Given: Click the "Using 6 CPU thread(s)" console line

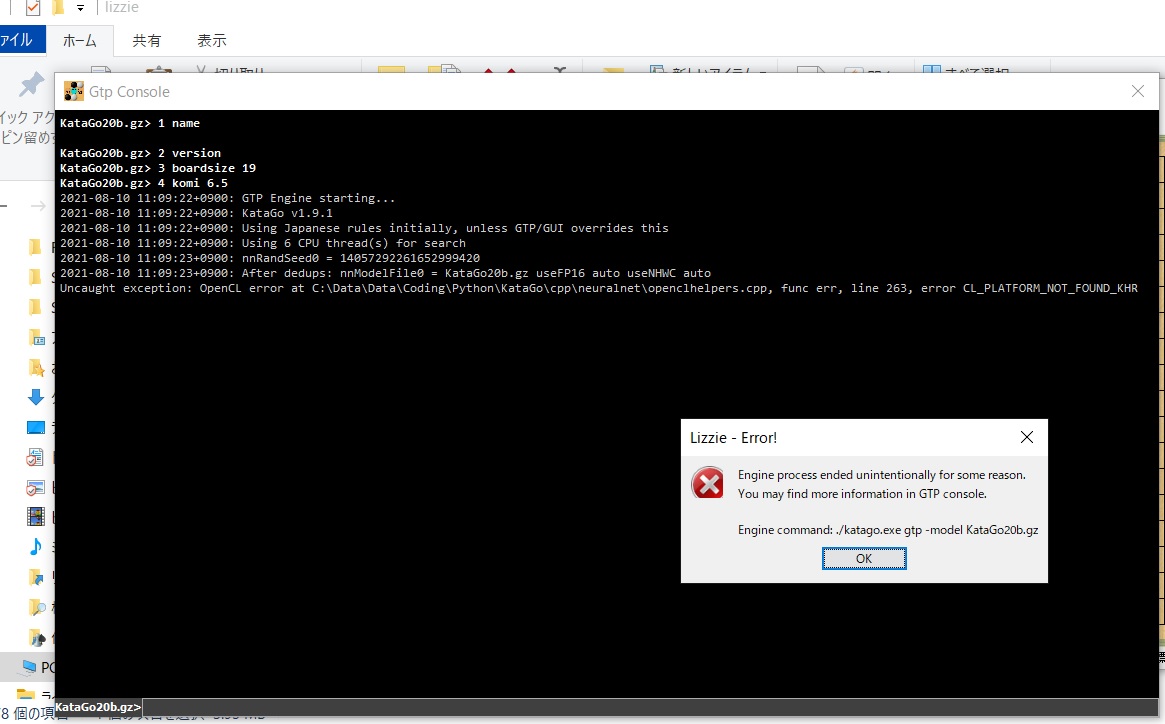Looking at the screenshot, I should [263, 243].
